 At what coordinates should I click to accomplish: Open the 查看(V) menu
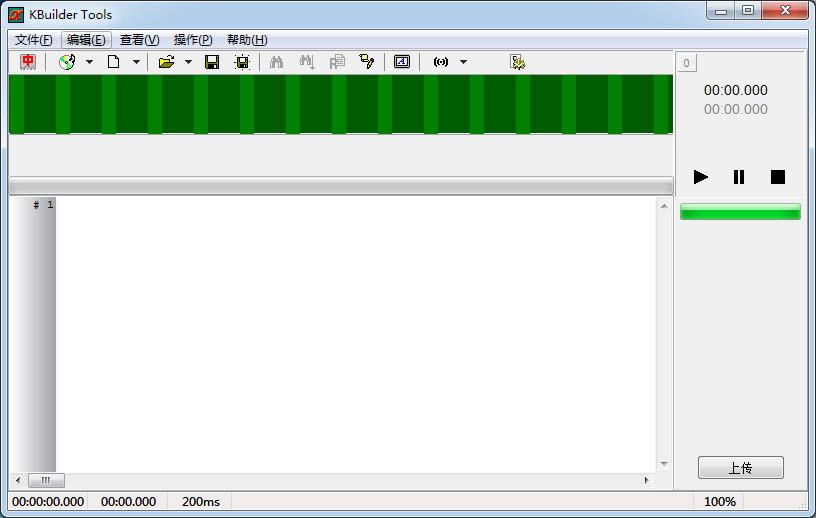click(x=139, y=40)
